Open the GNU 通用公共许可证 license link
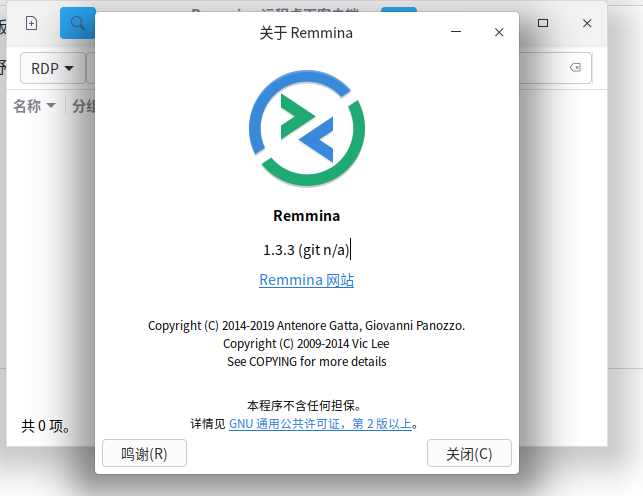Image resolution: width=643 pixels, height=496 pixels. 320,423
